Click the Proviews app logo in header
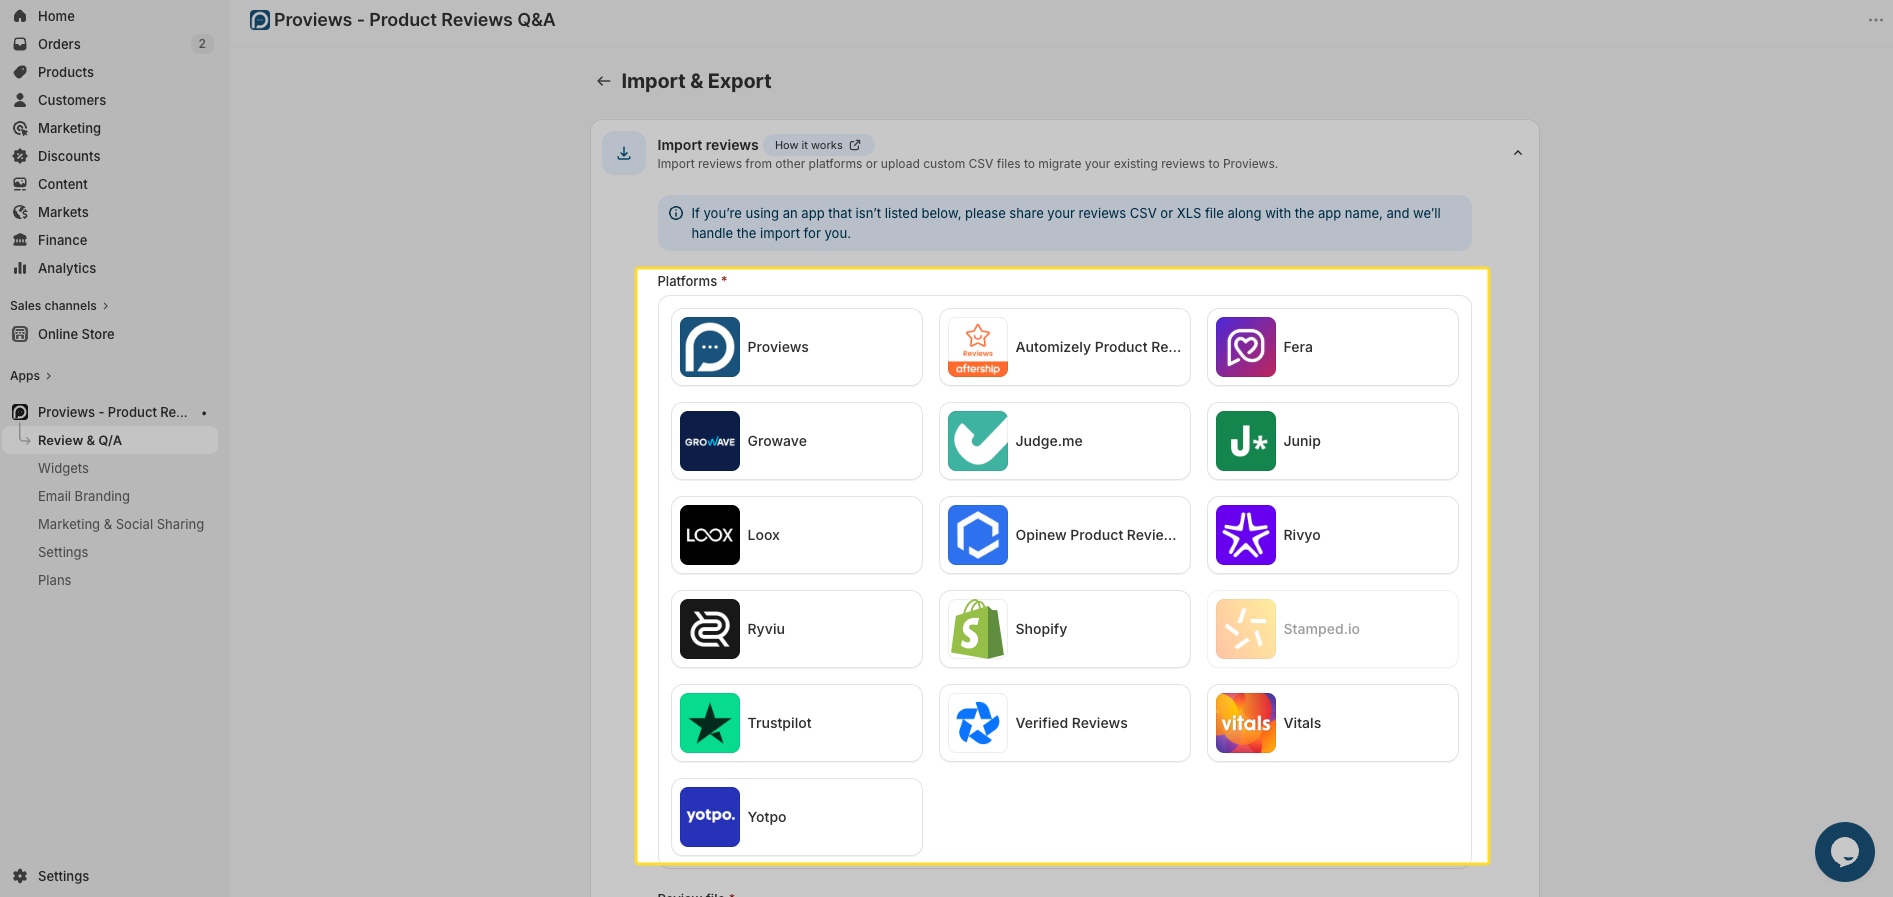This screenshot has width=1893, height=897. [260, 20]
